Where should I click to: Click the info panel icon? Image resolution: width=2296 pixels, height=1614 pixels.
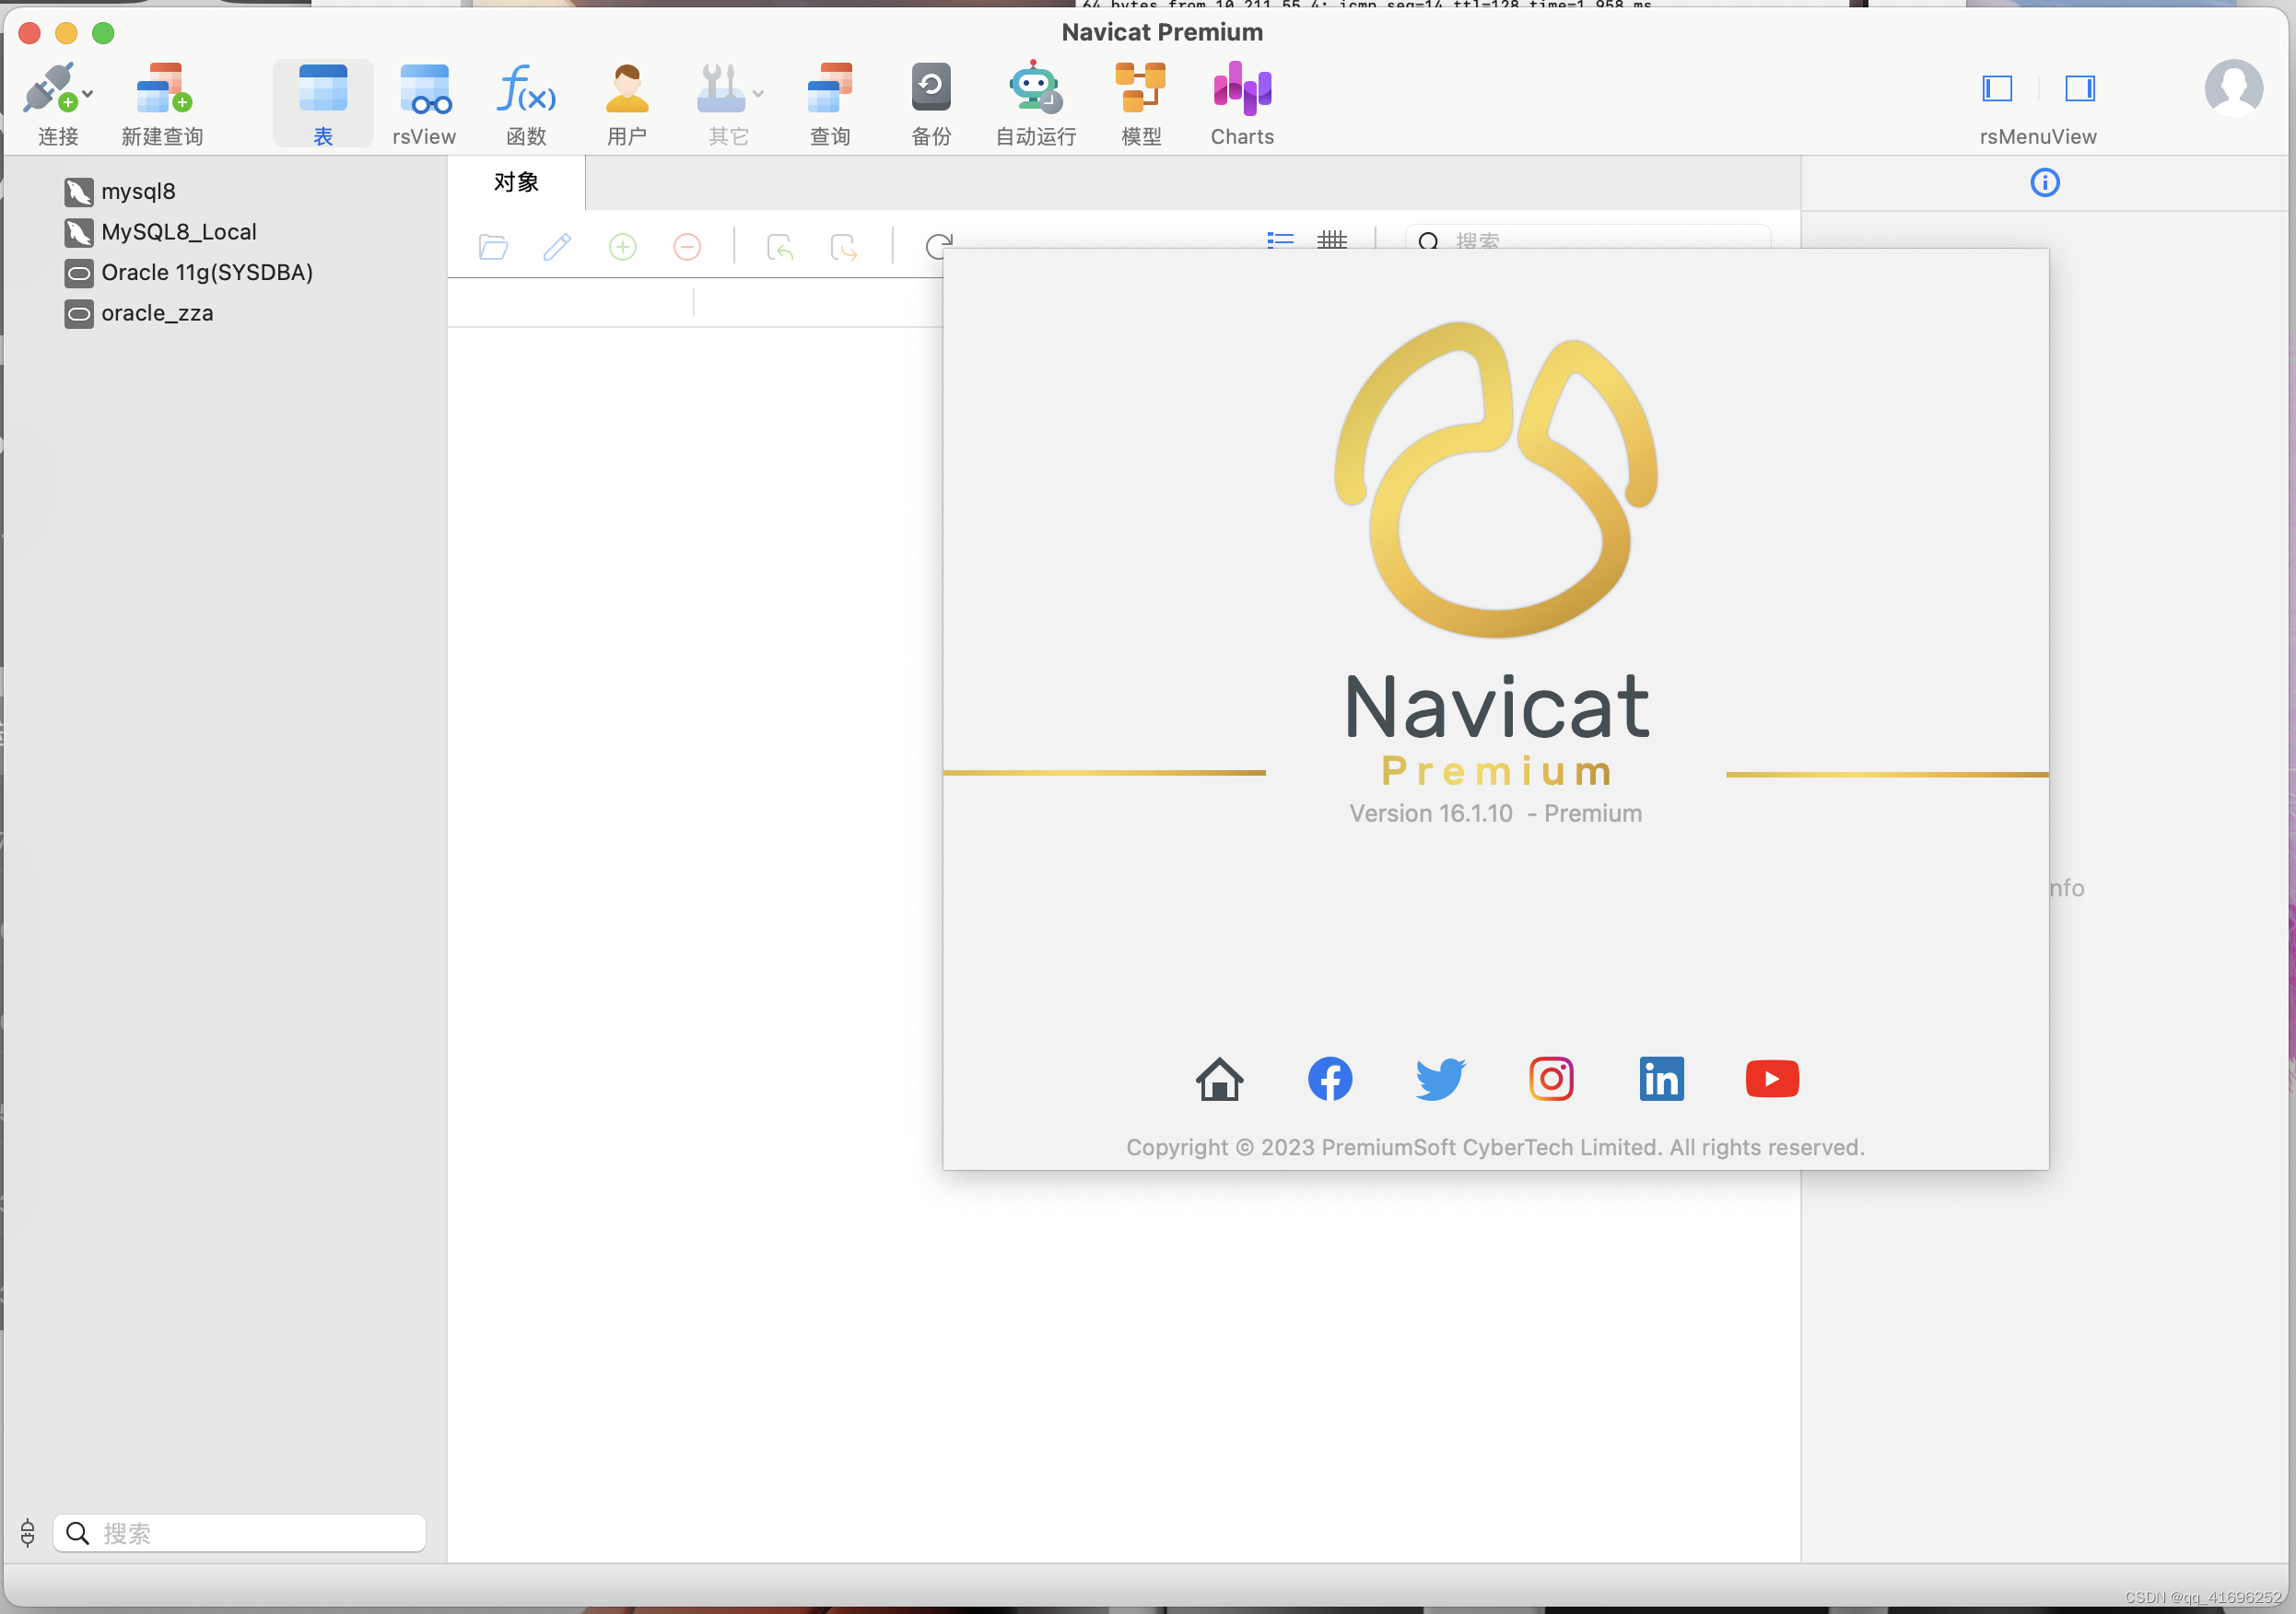point(2045,182)
